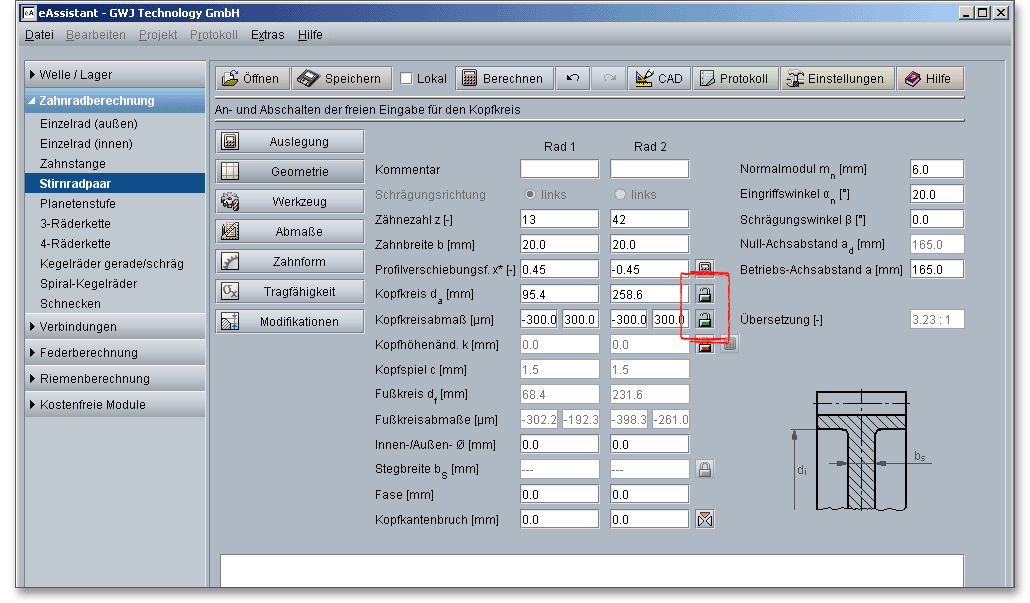The width and height of the screenshot is (1030, 603).
Task: Click the Kopfhöhenänderung red lock icon
Action: [704, 345]
